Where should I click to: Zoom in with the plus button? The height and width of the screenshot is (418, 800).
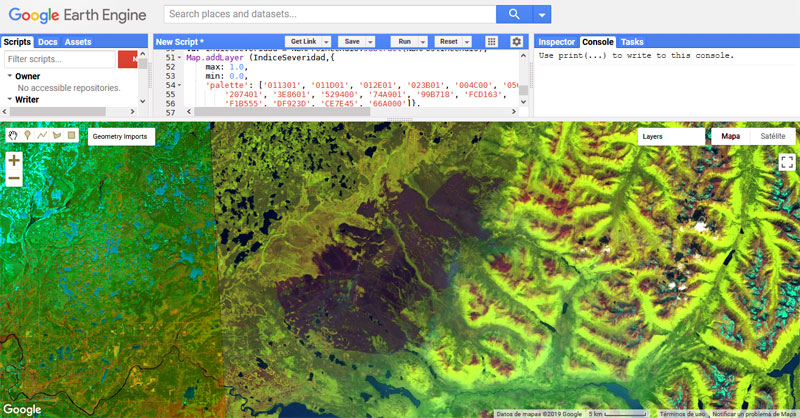(x=14, y=160)
